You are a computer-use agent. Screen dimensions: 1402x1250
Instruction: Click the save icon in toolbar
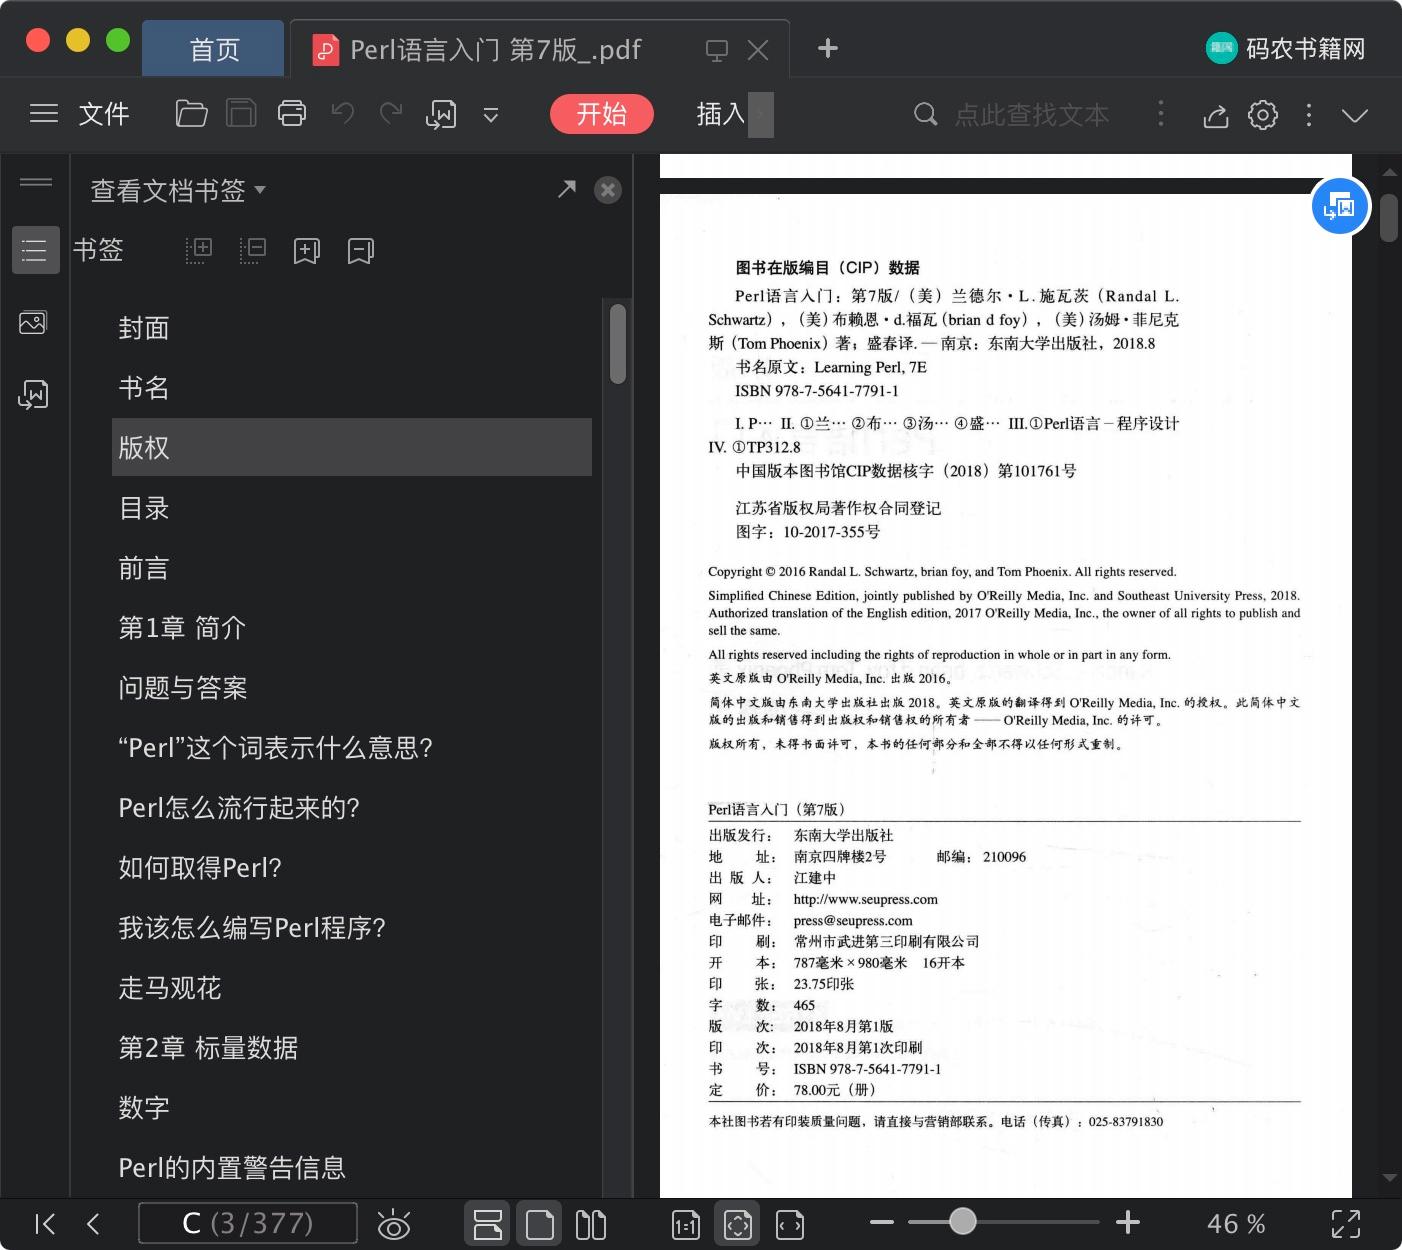(241, 114)
